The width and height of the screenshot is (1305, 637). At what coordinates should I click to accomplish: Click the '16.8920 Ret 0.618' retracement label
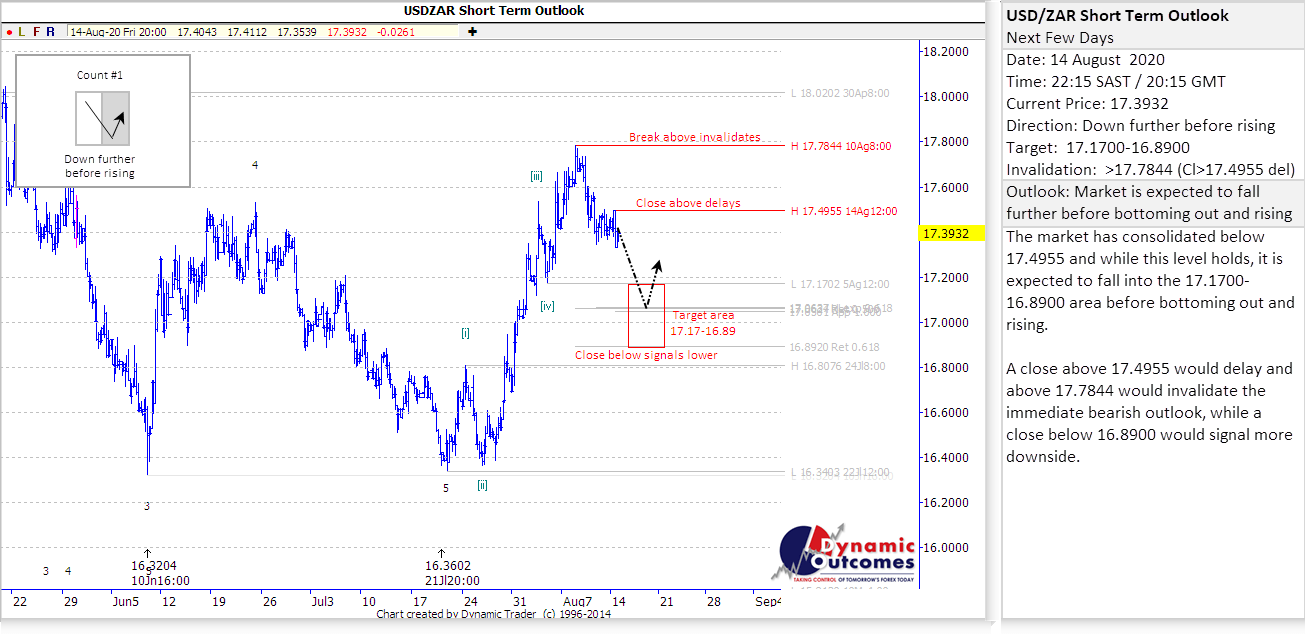(834, 348)
